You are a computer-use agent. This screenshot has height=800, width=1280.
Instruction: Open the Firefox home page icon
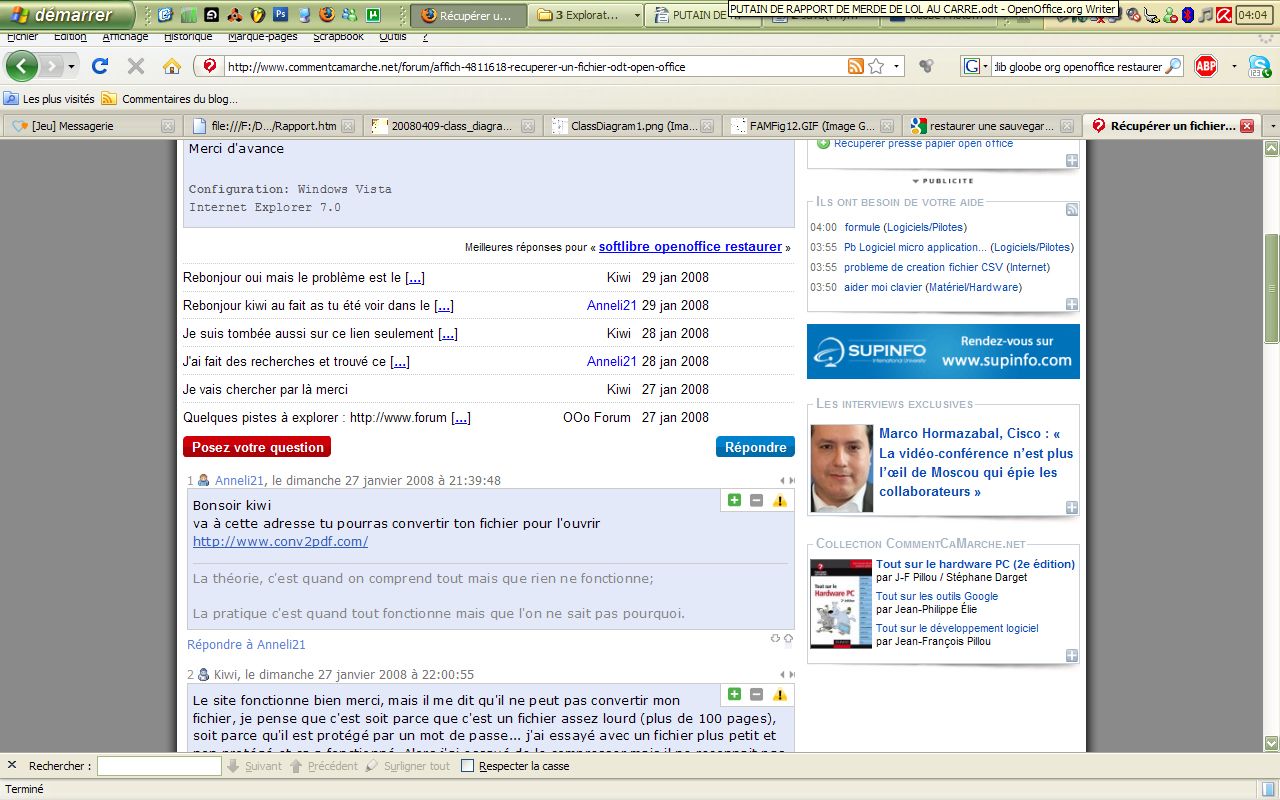pyautogui.click(x=172, y=66)
